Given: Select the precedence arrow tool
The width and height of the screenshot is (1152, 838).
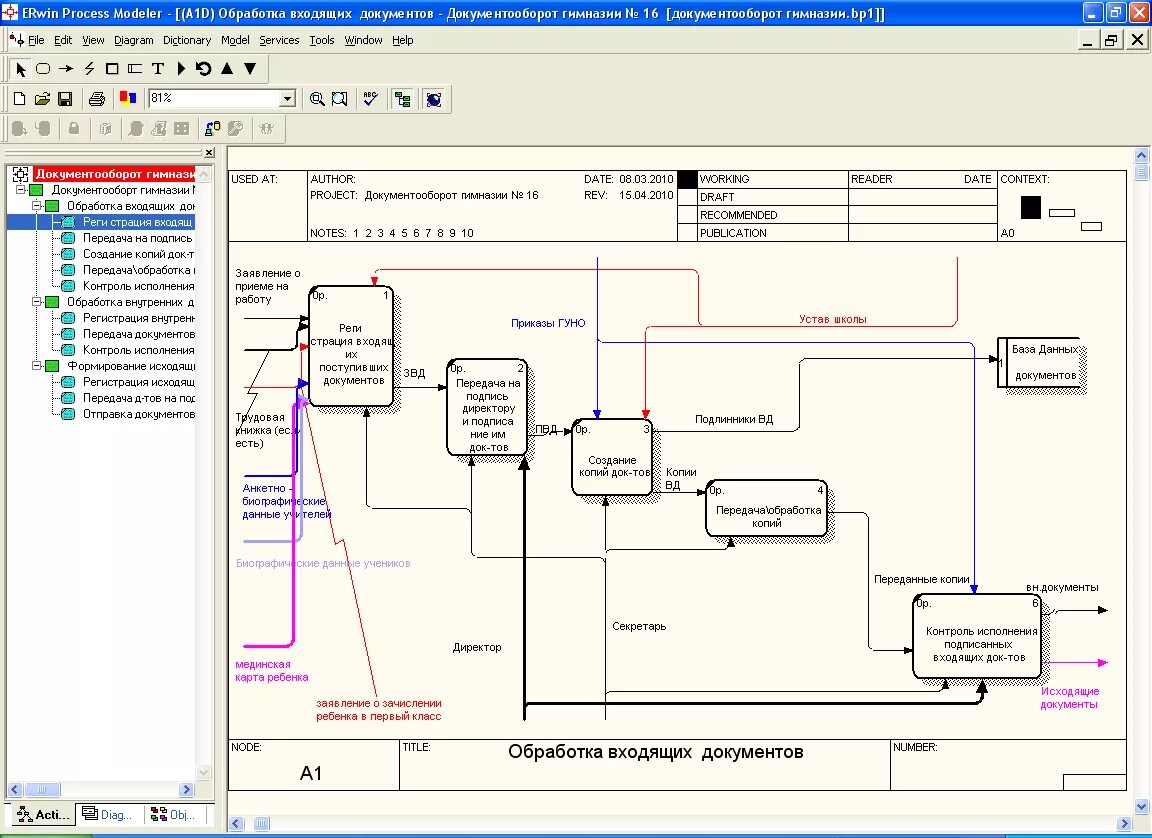Looking at the screenshot, I should pos(66,69).
